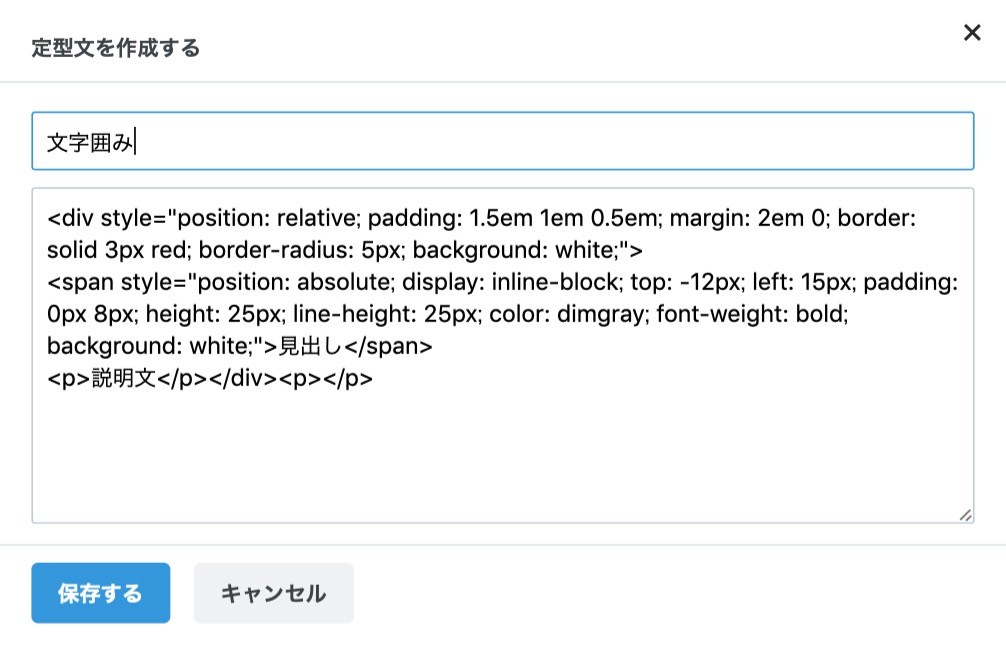Click font-weight: bold in the code
The image size is (1006, 654).
tap(752, 314)
